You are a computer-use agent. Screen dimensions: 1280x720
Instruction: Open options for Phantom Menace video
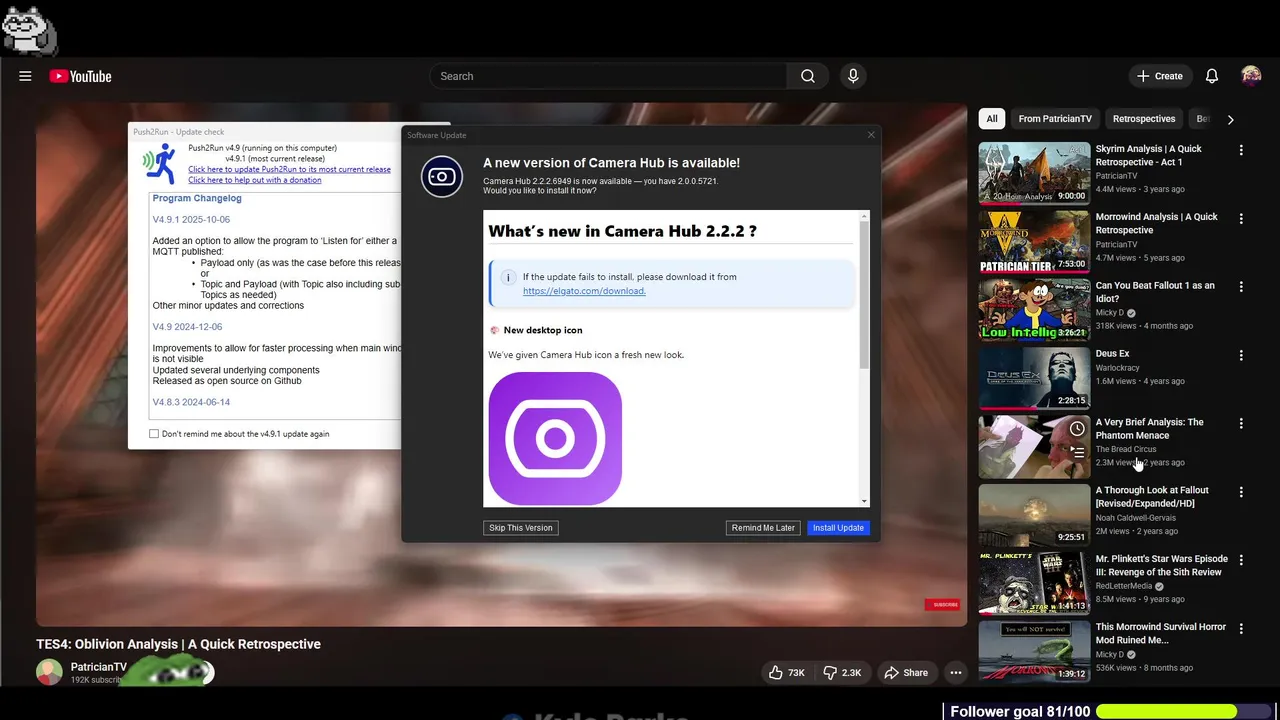pos(1241,423)
